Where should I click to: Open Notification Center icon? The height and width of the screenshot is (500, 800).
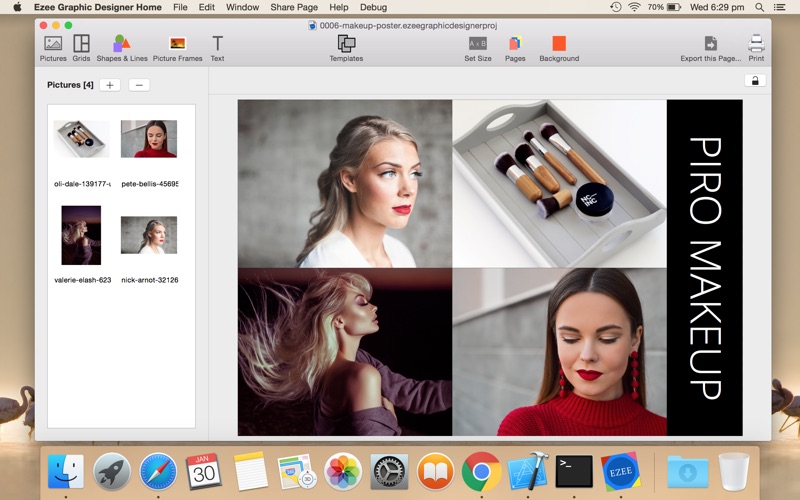coord(780,7)
